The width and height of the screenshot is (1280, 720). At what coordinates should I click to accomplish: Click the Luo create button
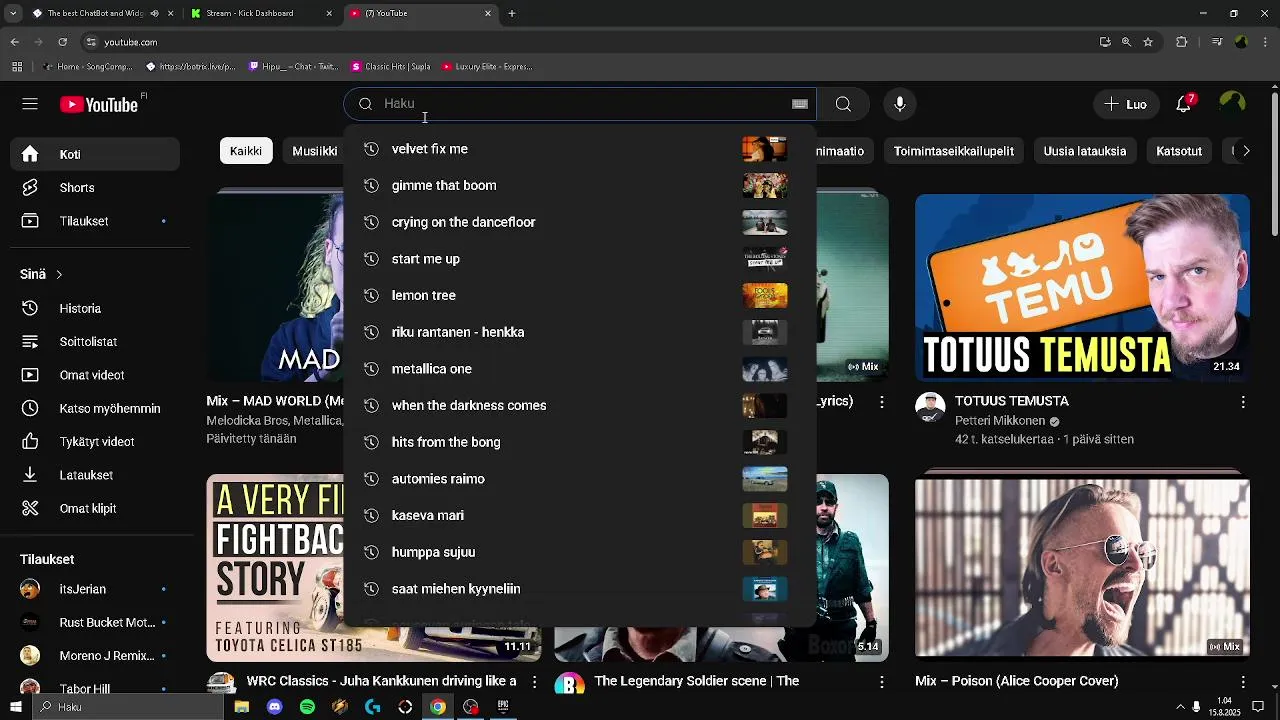[x=1126, y=104]
